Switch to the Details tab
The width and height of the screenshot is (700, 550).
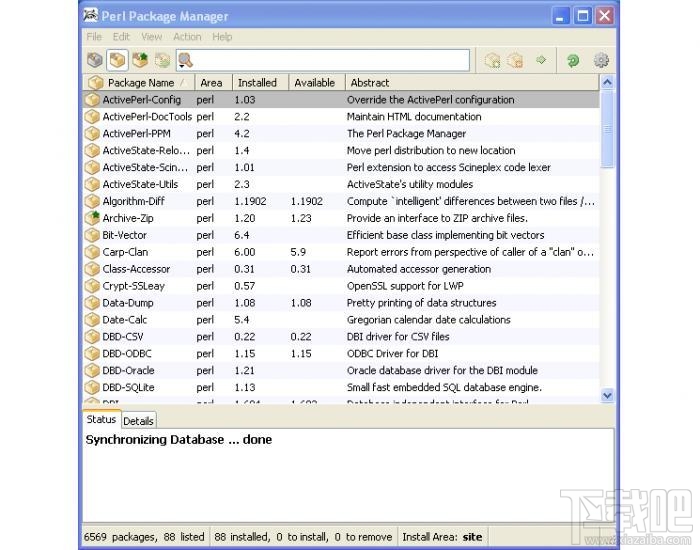(138, 421)
